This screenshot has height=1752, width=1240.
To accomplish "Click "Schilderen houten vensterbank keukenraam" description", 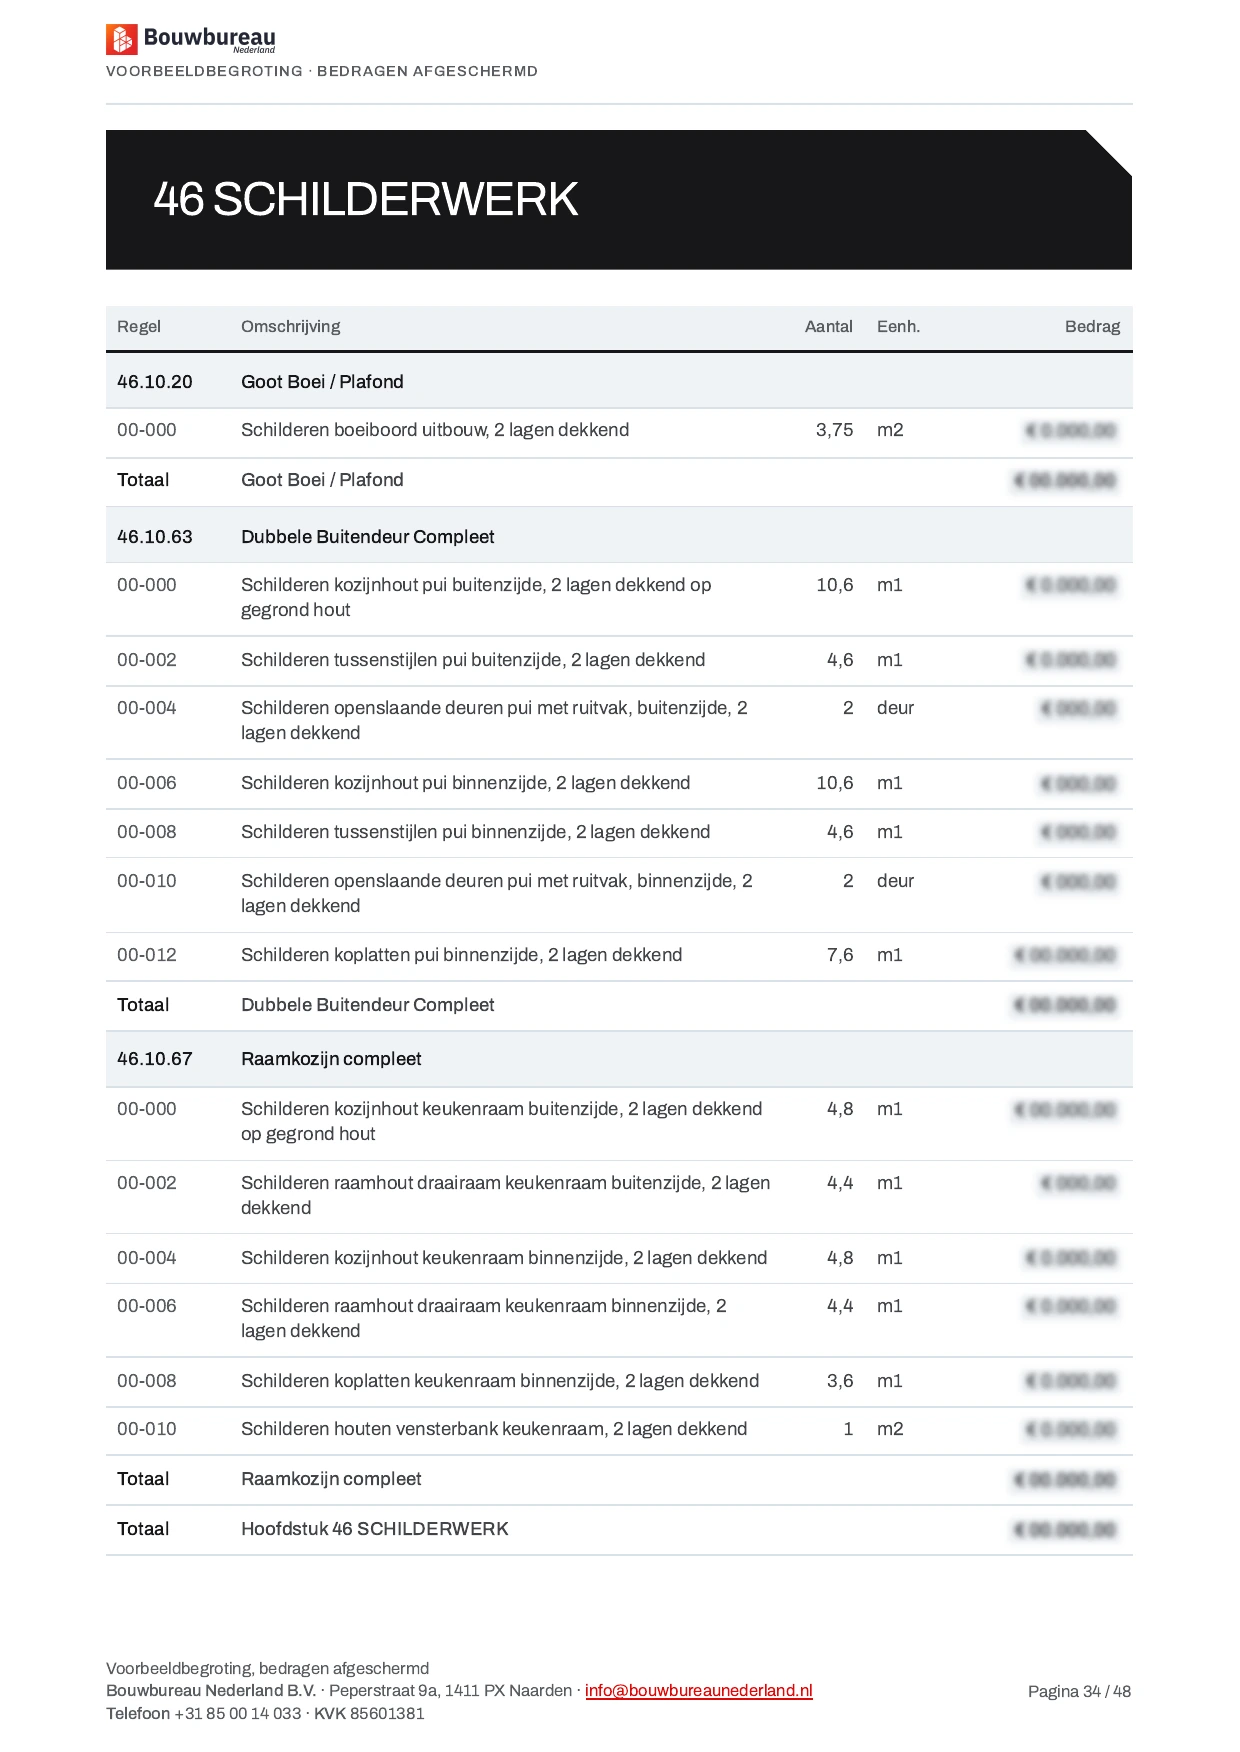I will 494,1429.
